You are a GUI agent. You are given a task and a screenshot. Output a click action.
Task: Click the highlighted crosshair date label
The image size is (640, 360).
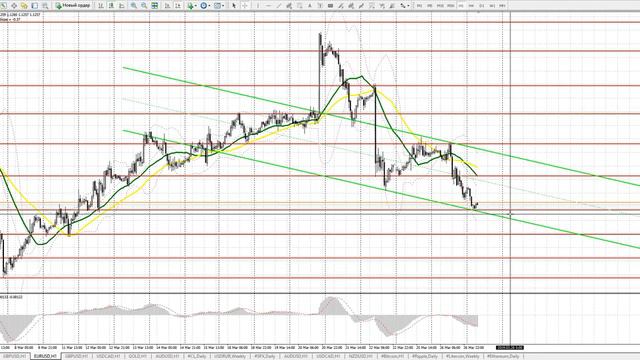tap(509, 348)
